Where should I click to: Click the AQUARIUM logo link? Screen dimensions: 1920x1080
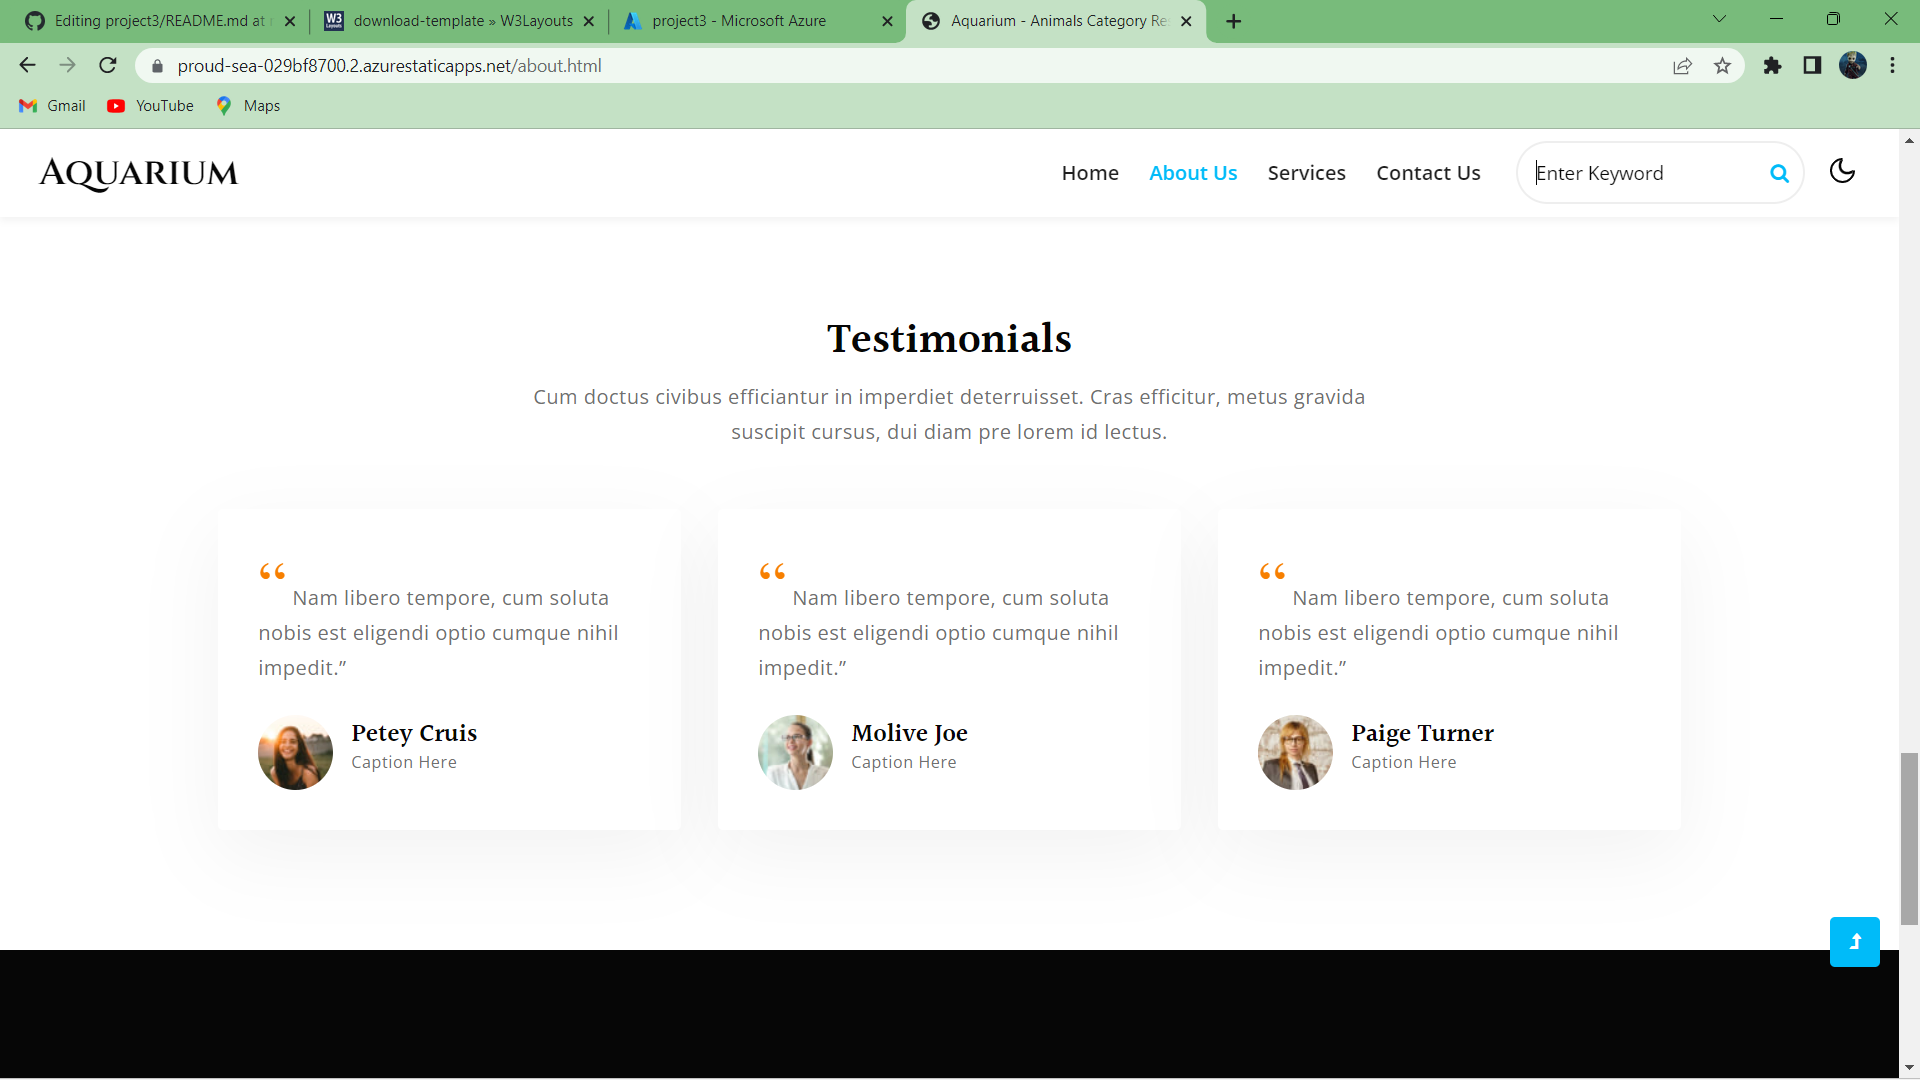(x=137, y=173)
